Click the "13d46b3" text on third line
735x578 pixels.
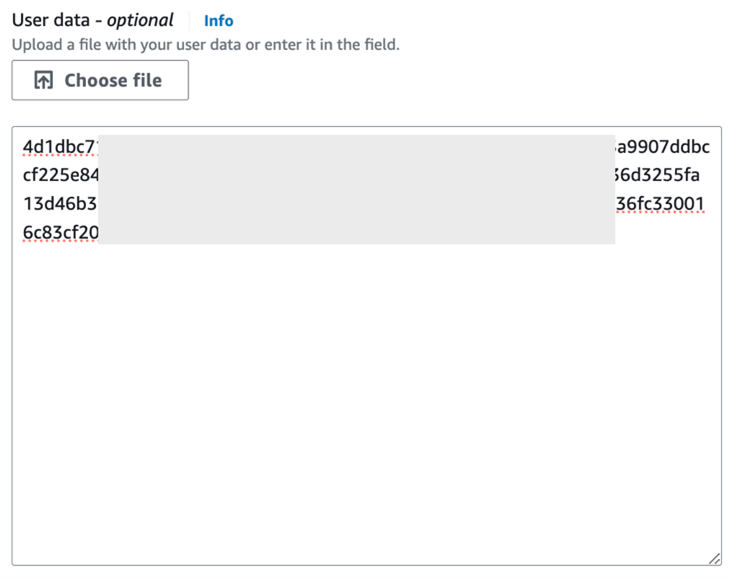tap(60, 205)
